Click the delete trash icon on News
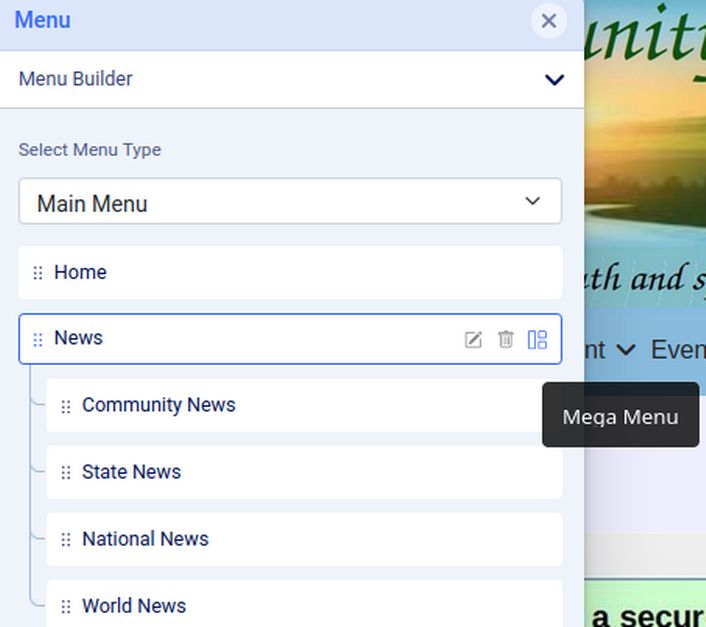This screenshot has height=627, width=706. coord(506,340)
